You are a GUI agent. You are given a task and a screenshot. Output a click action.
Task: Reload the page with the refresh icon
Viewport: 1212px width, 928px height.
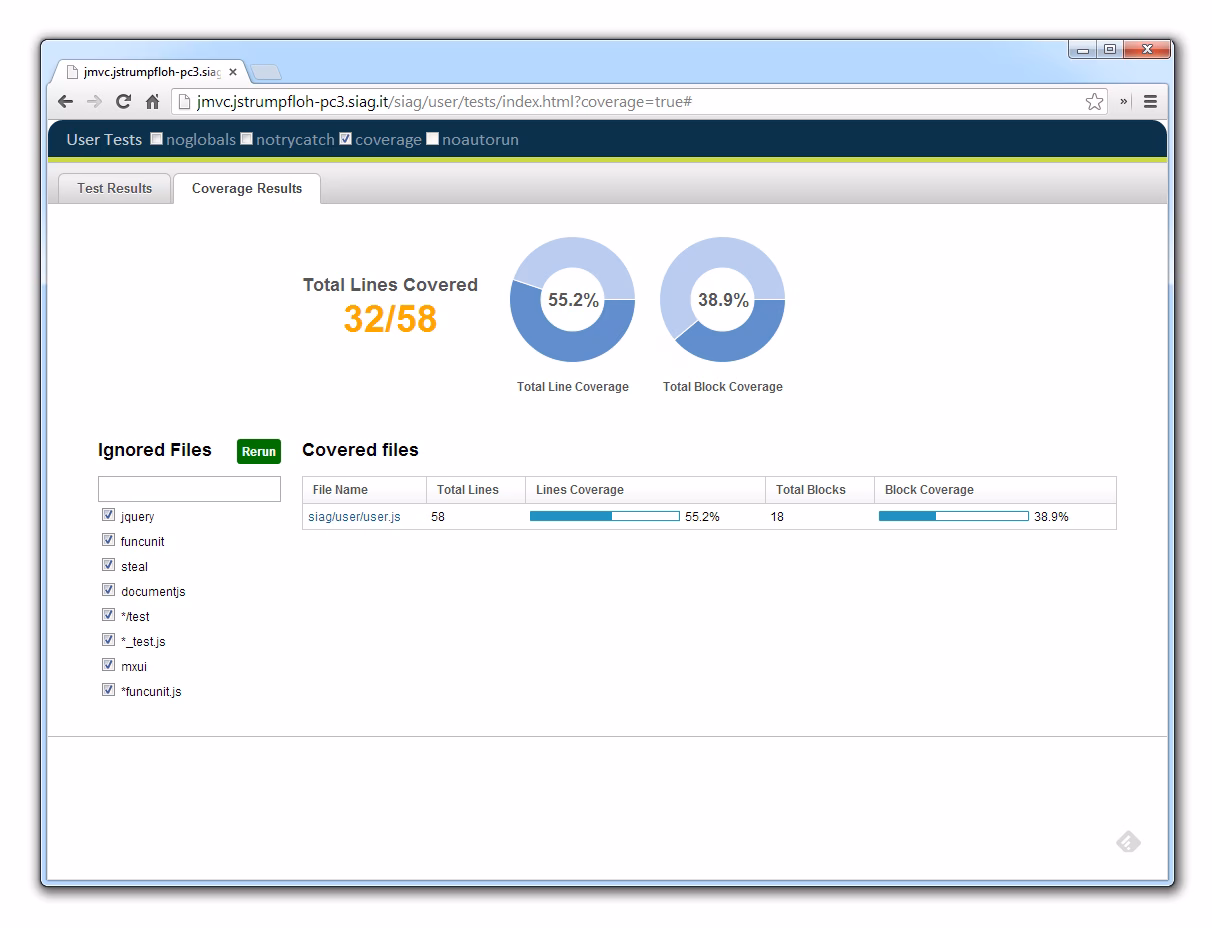click(x=123, y=101)
